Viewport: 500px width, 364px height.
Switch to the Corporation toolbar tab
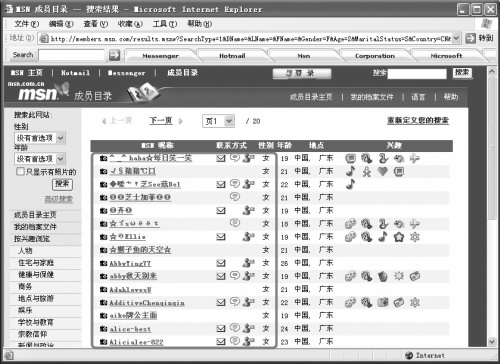(375, 56)
